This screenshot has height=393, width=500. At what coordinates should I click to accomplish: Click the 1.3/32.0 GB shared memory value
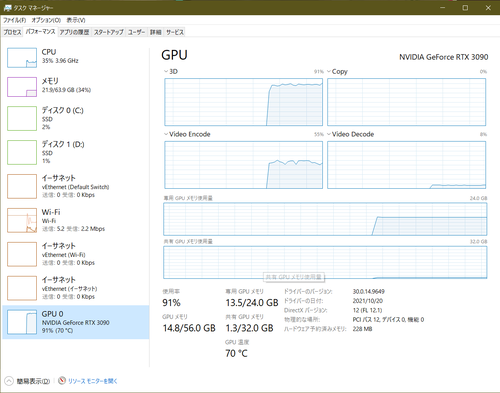coord(249,328)
